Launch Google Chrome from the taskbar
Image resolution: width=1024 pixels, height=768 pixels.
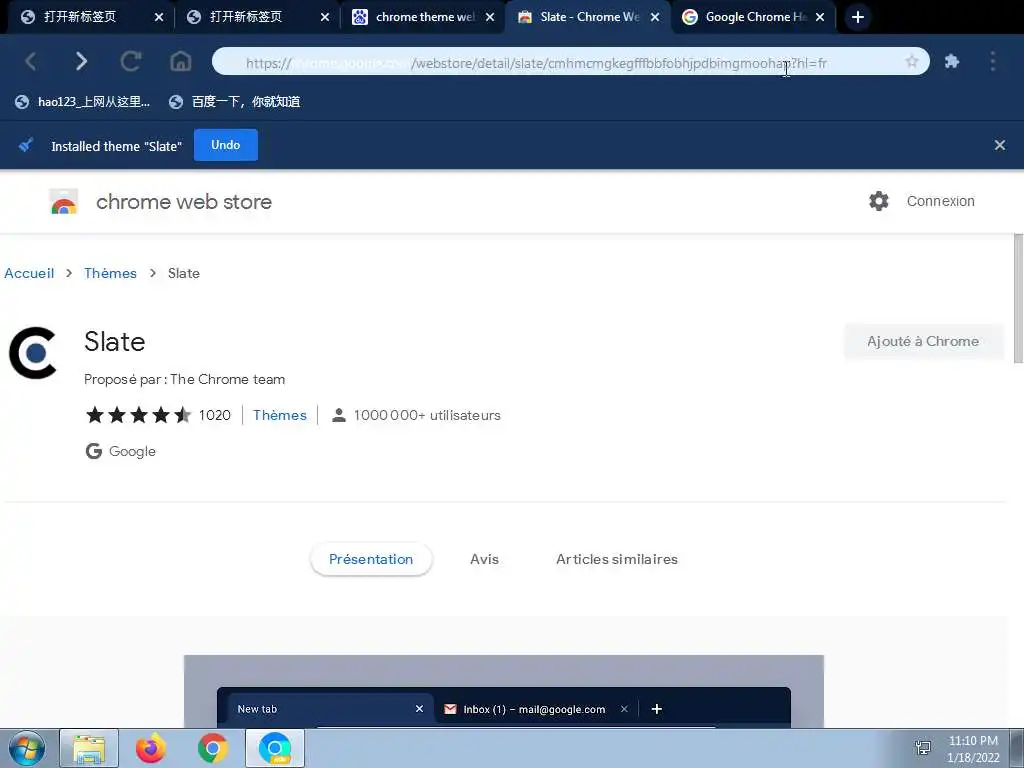(x=213, y=748)
